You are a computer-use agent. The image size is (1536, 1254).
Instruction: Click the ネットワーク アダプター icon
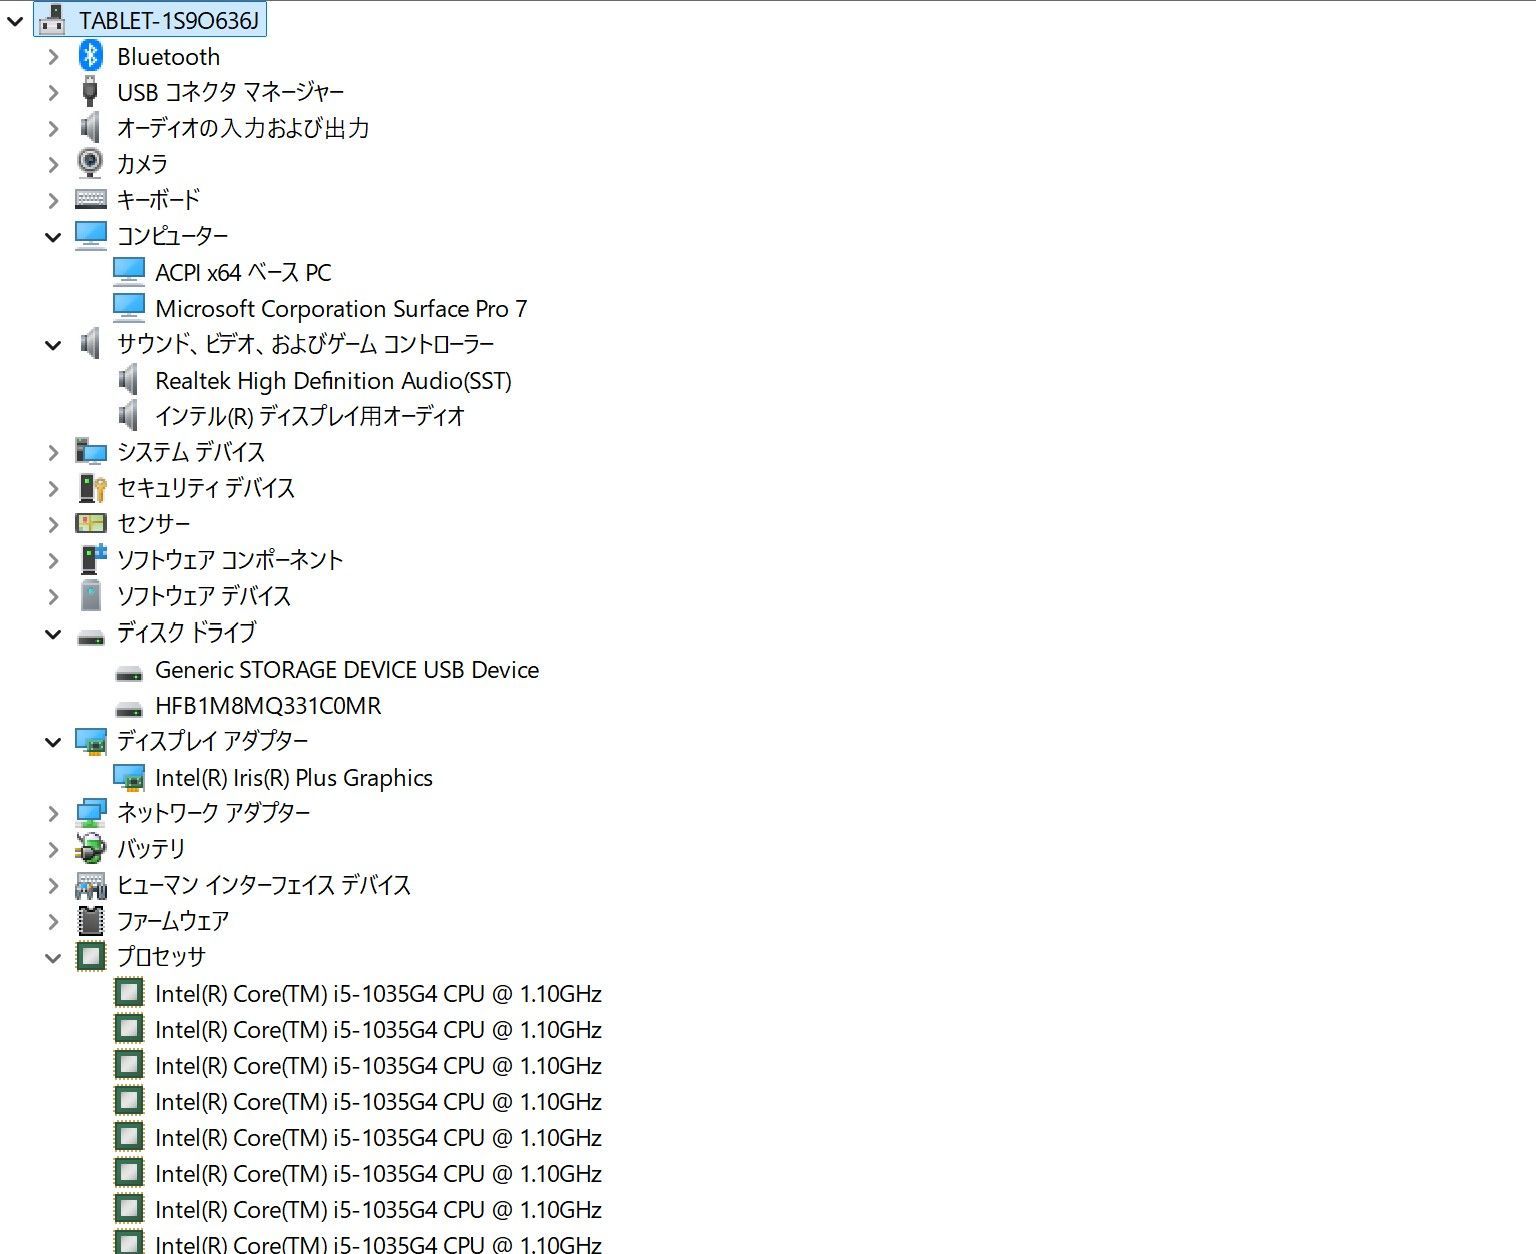(91, 813)
